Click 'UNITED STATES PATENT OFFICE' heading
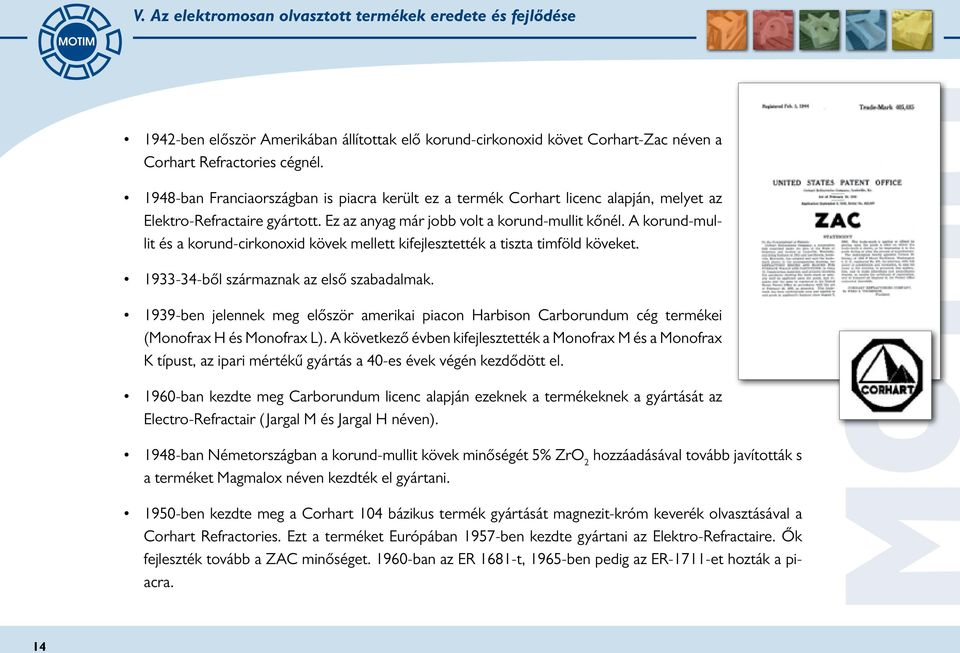The width and height of the screenshot is (960, 653). 837,182
